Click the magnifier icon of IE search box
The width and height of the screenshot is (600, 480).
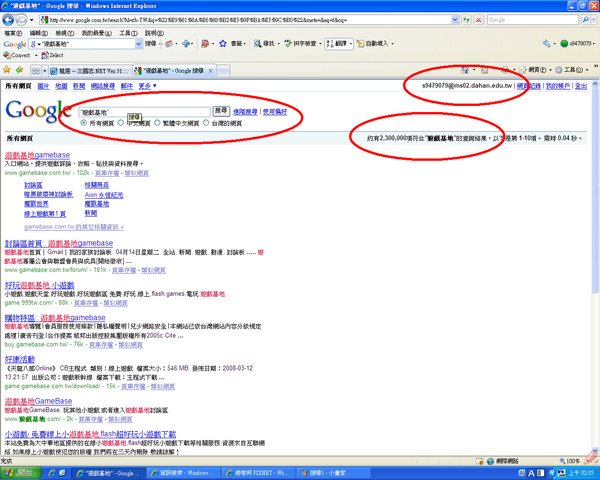[x=585, y=20]
